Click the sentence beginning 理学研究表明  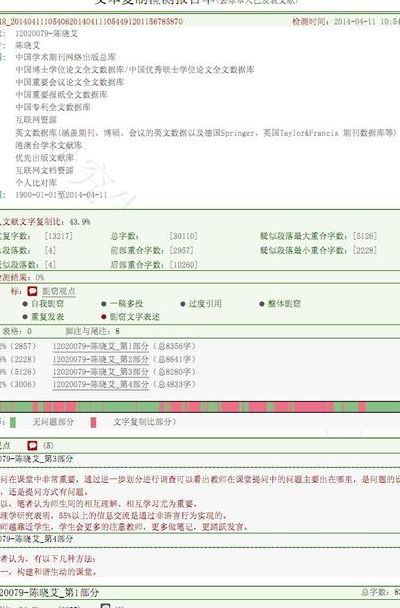click(114, 515)
